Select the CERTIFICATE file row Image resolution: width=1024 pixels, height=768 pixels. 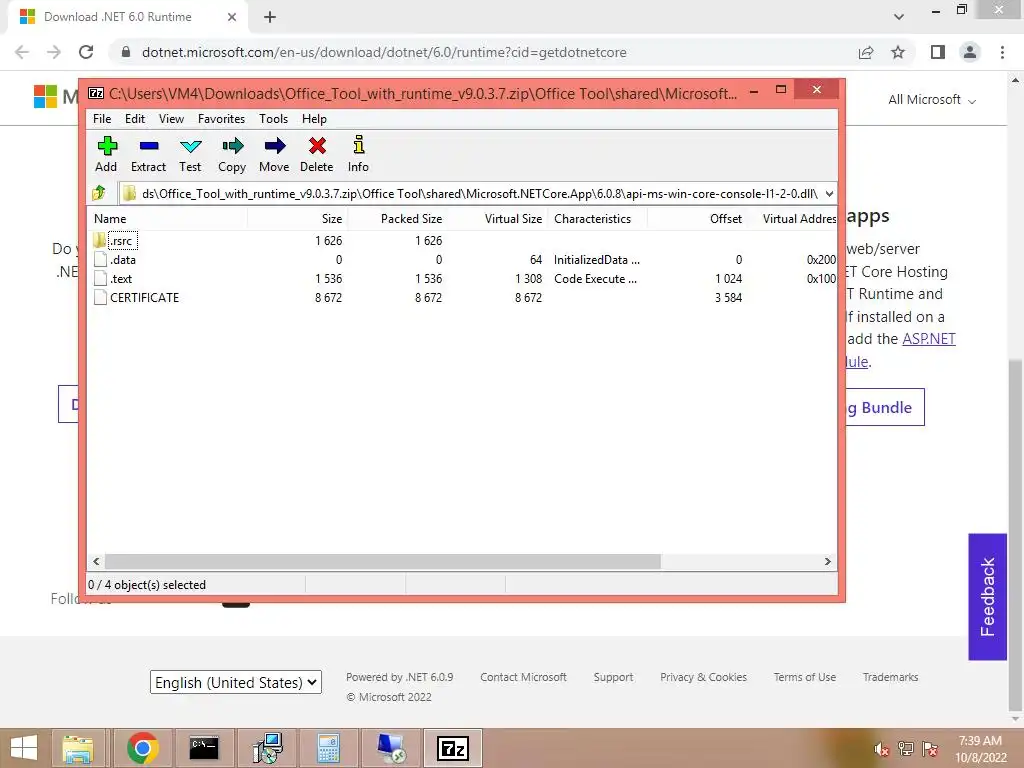[462, 297]
